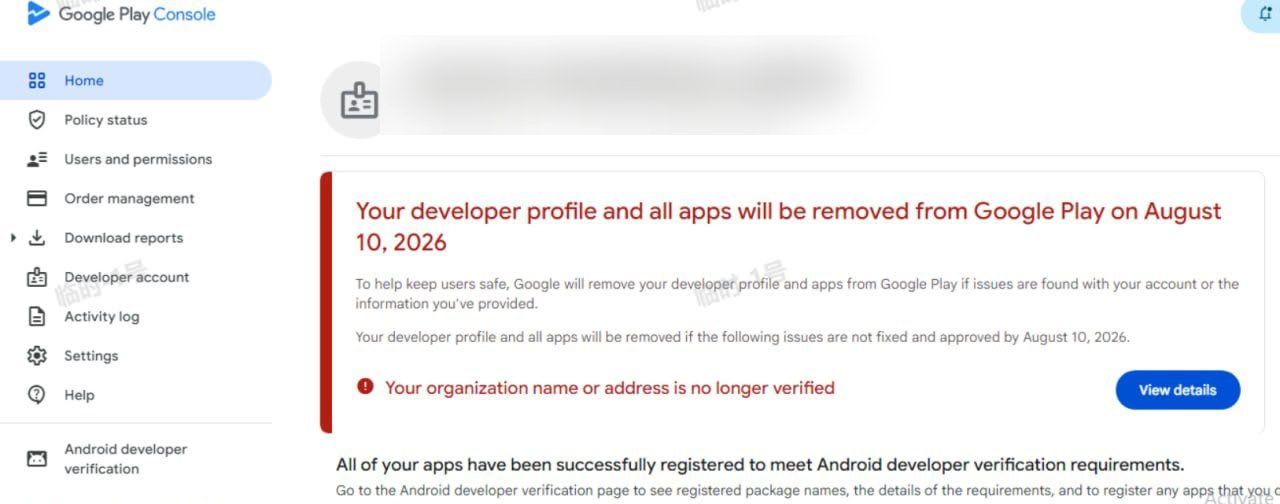Click the Android developer verification robot icon
1280x504 pixels.
click(37, 459)
